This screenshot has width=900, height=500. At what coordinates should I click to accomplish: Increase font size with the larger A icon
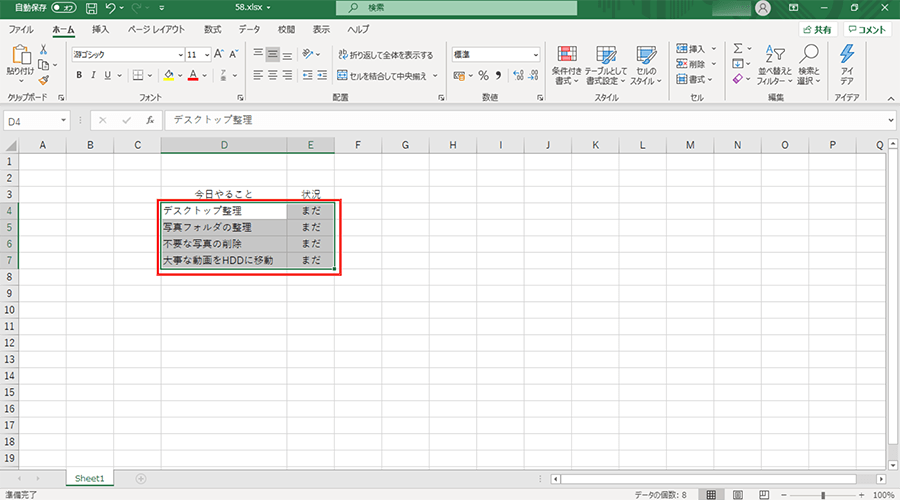coord(219,55)
